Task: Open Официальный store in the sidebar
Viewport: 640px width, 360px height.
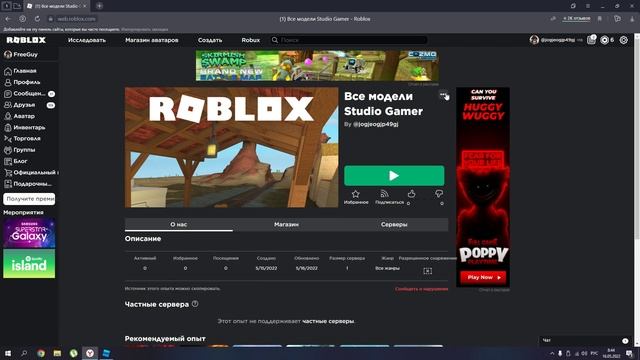Action: pos(31,172)
